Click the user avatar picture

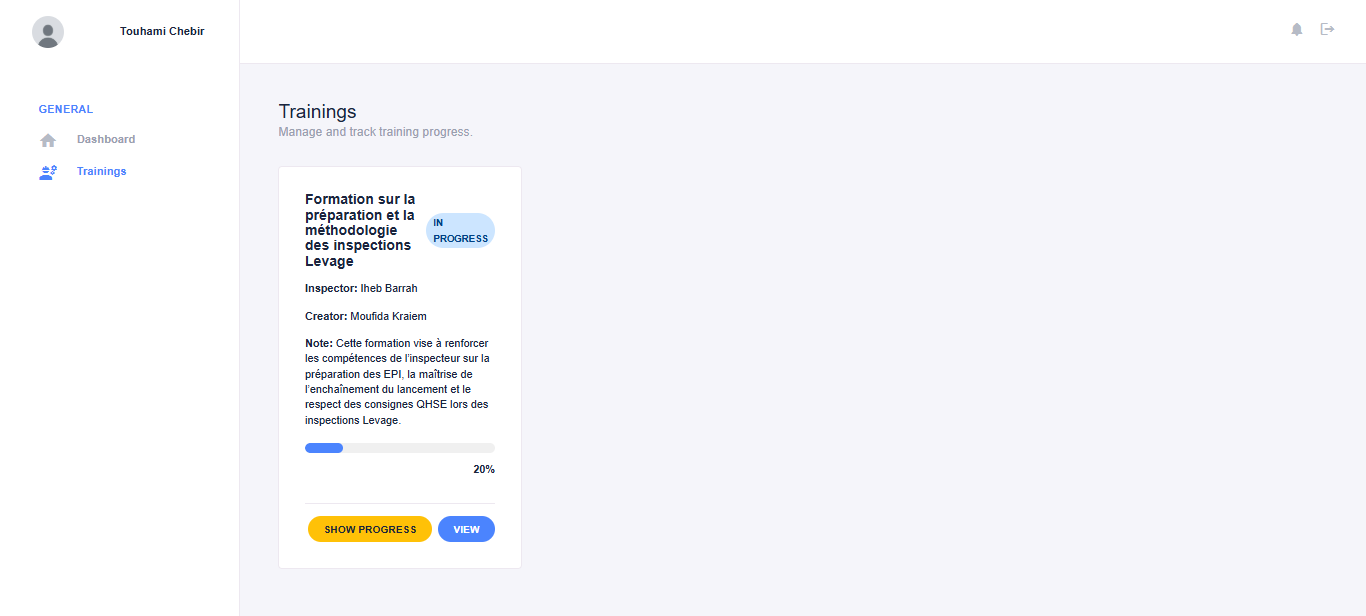(48, 32)
